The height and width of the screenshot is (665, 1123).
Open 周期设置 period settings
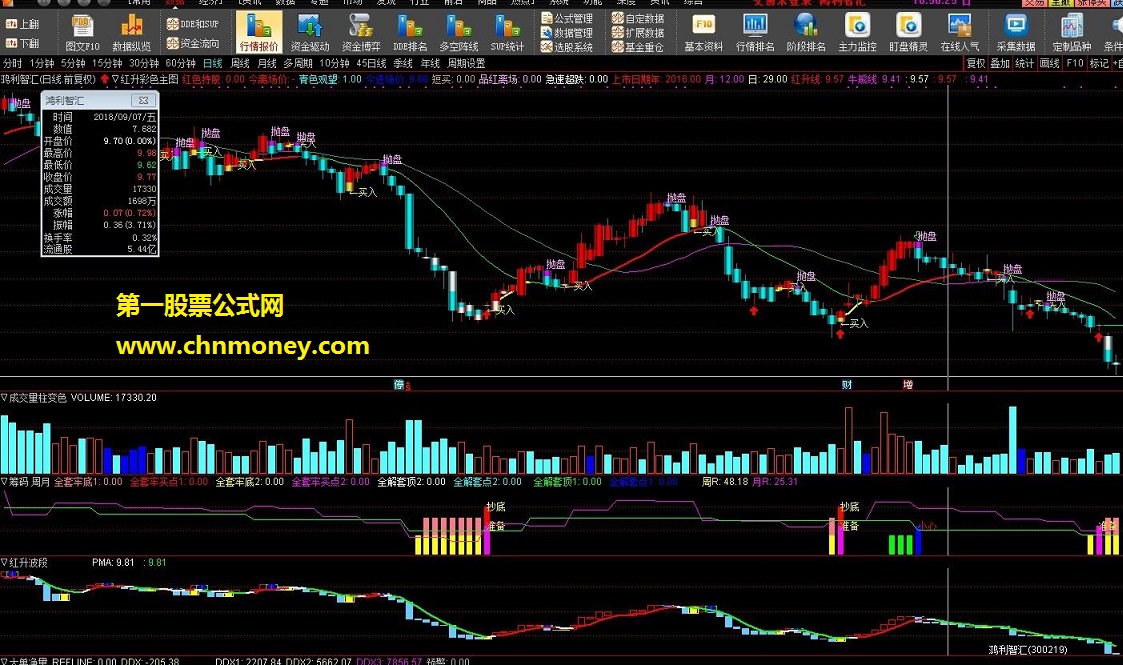(466, 64)
